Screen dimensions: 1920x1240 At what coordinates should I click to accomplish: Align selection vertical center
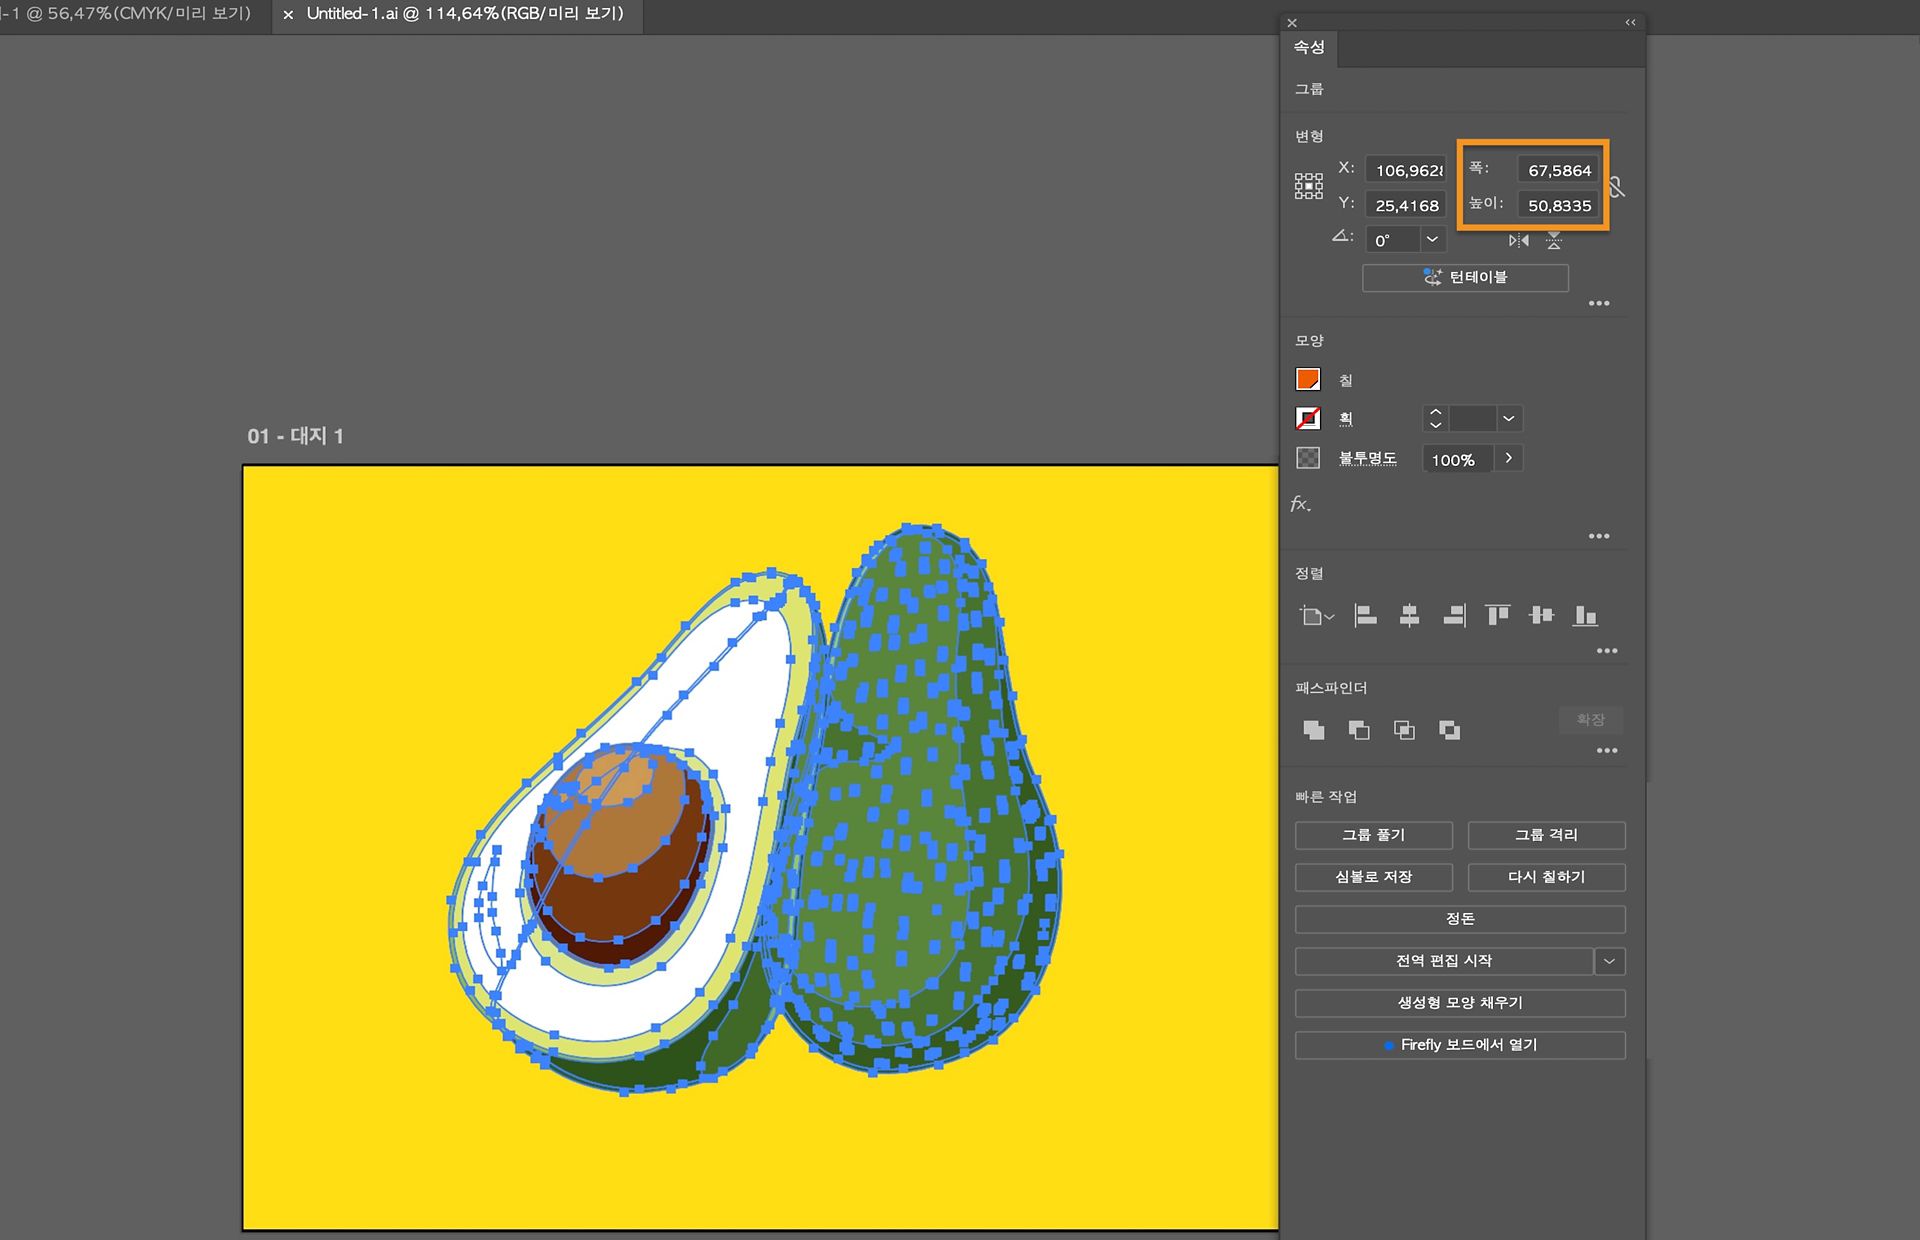[x=1541, y=616]
